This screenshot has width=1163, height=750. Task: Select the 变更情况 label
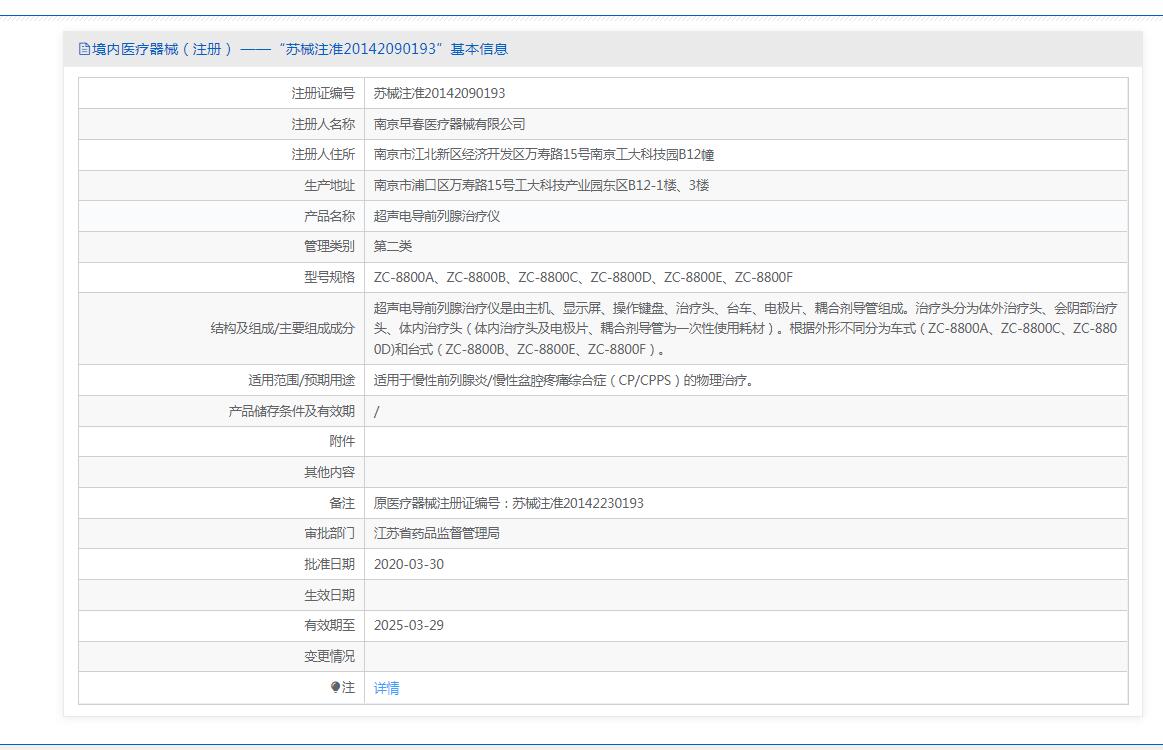pyautogui.click(x=329, y=657)
